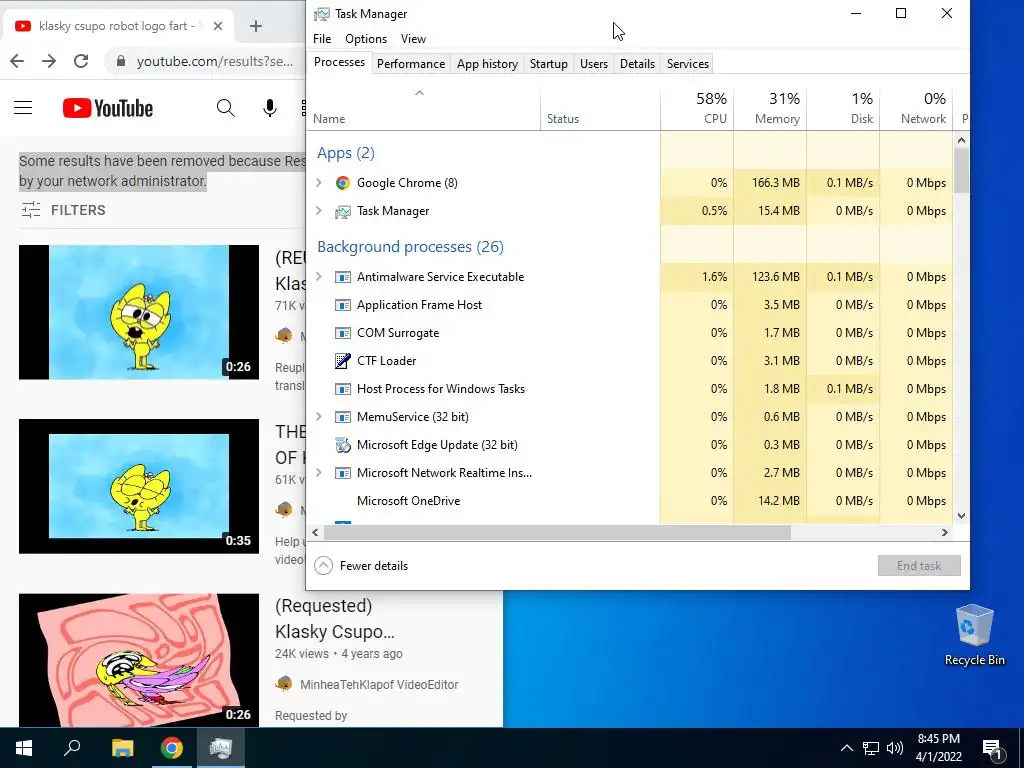
Task: Click the Microsoft Network Realtime Inspection icon
Action: coord(343,473)
